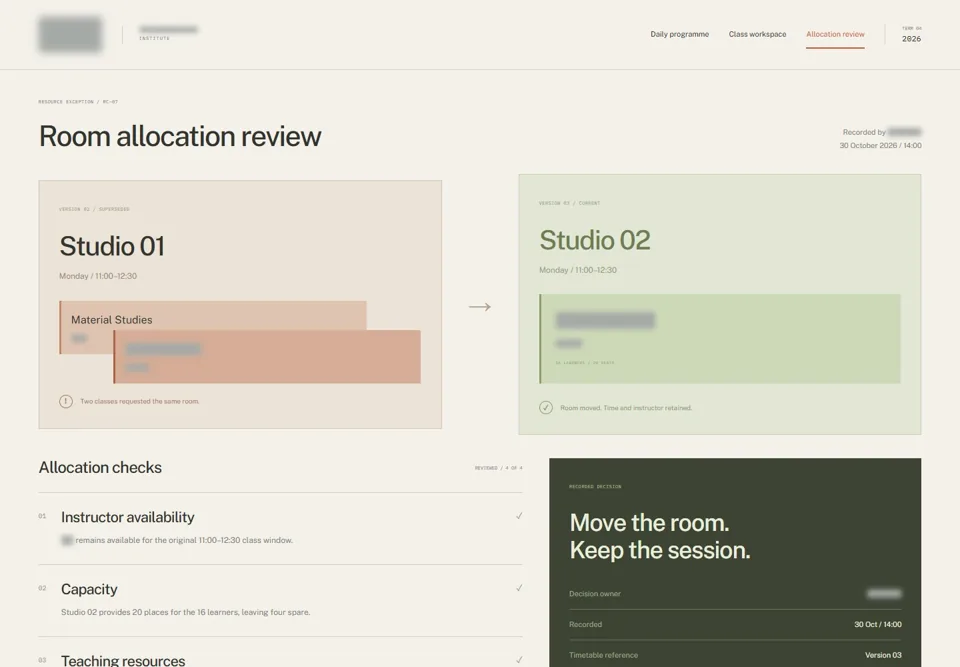Click 'Studio 02 provides 20 places' description

point(186,612)
